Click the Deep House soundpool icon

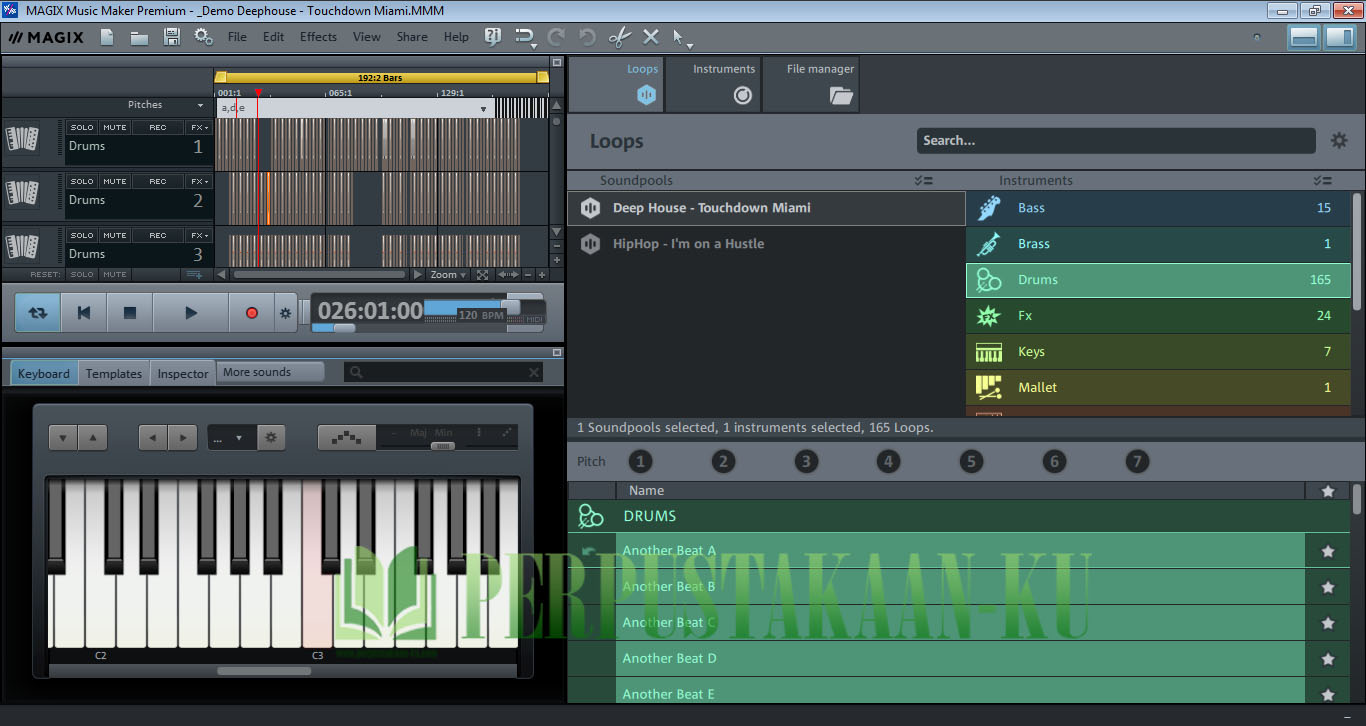pos(590,208)
